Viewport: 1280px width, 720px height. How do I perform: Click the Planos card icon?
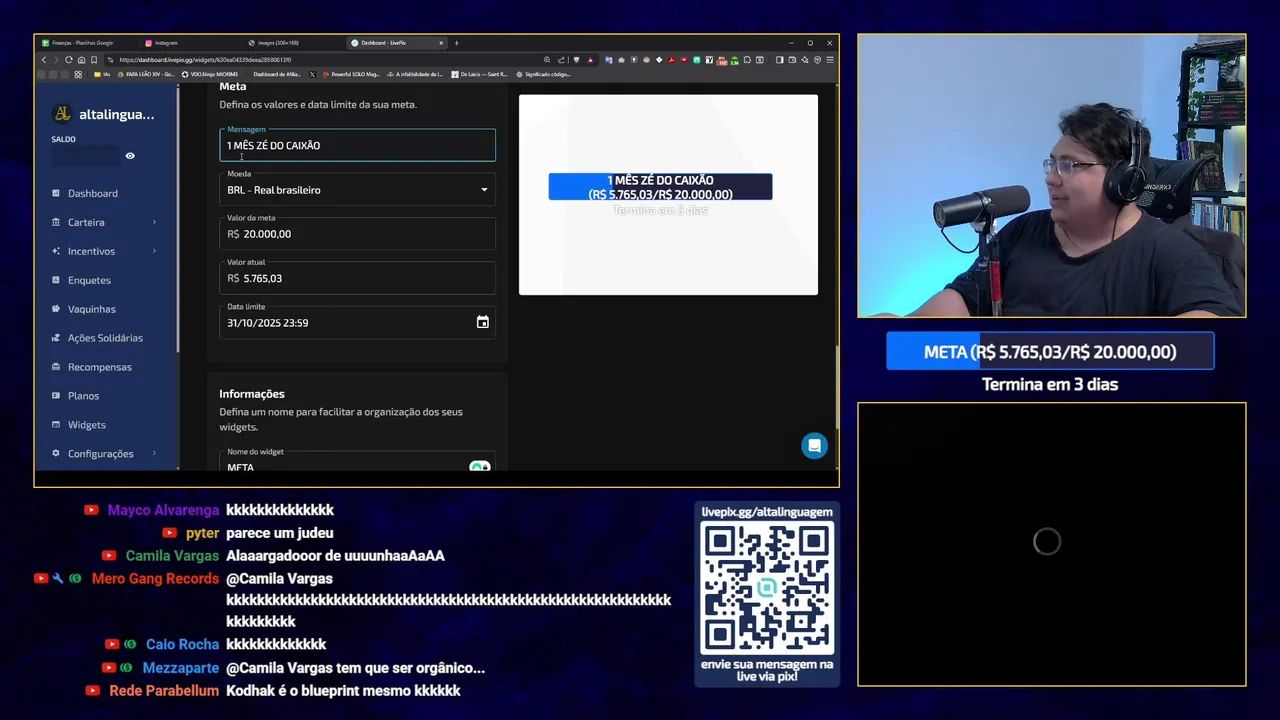[x=56, y=396]
